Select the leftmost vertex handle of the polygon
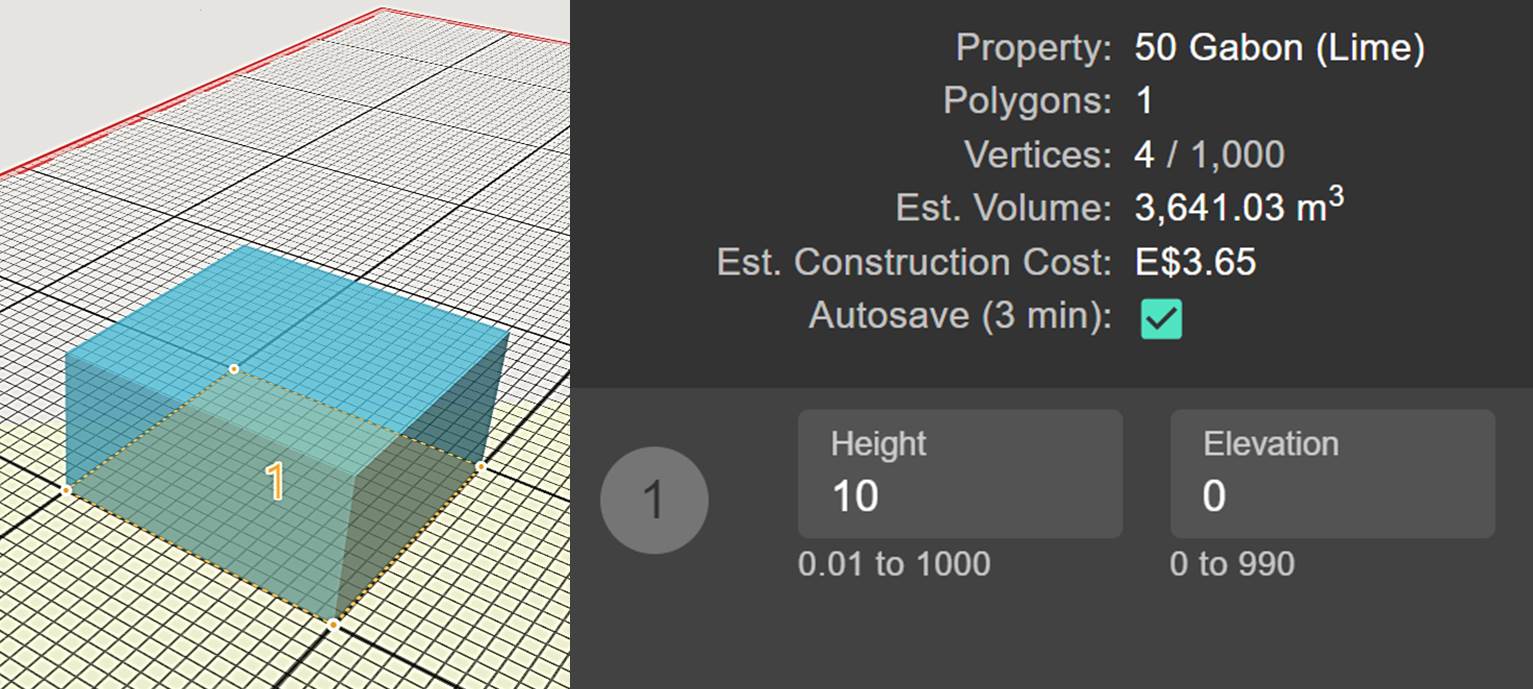This screenshot has width=1533, height=689. [66, 490]
